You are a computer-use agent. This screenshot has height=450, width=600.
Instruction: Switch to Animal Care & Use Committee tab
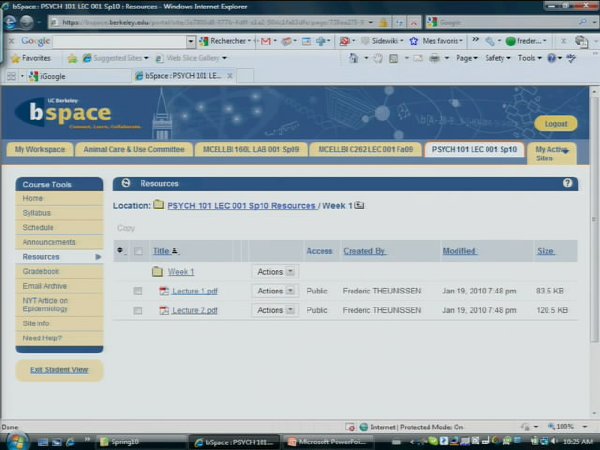(x=134, y=149)
